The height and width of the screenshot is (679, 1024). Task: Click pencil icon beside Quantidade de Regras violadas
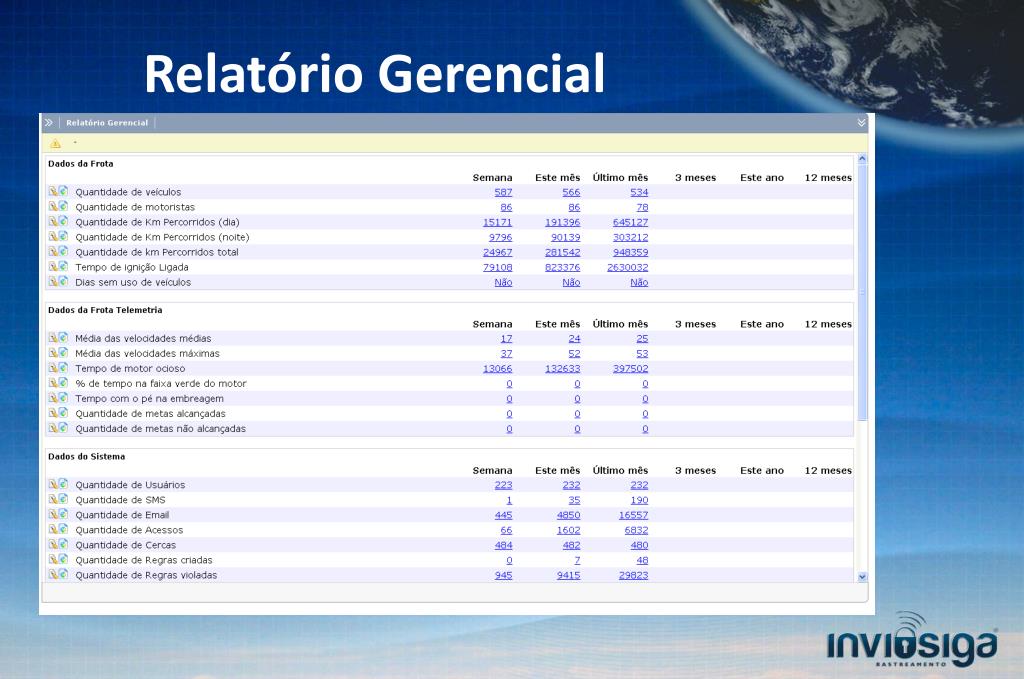(x=53, y=574)
